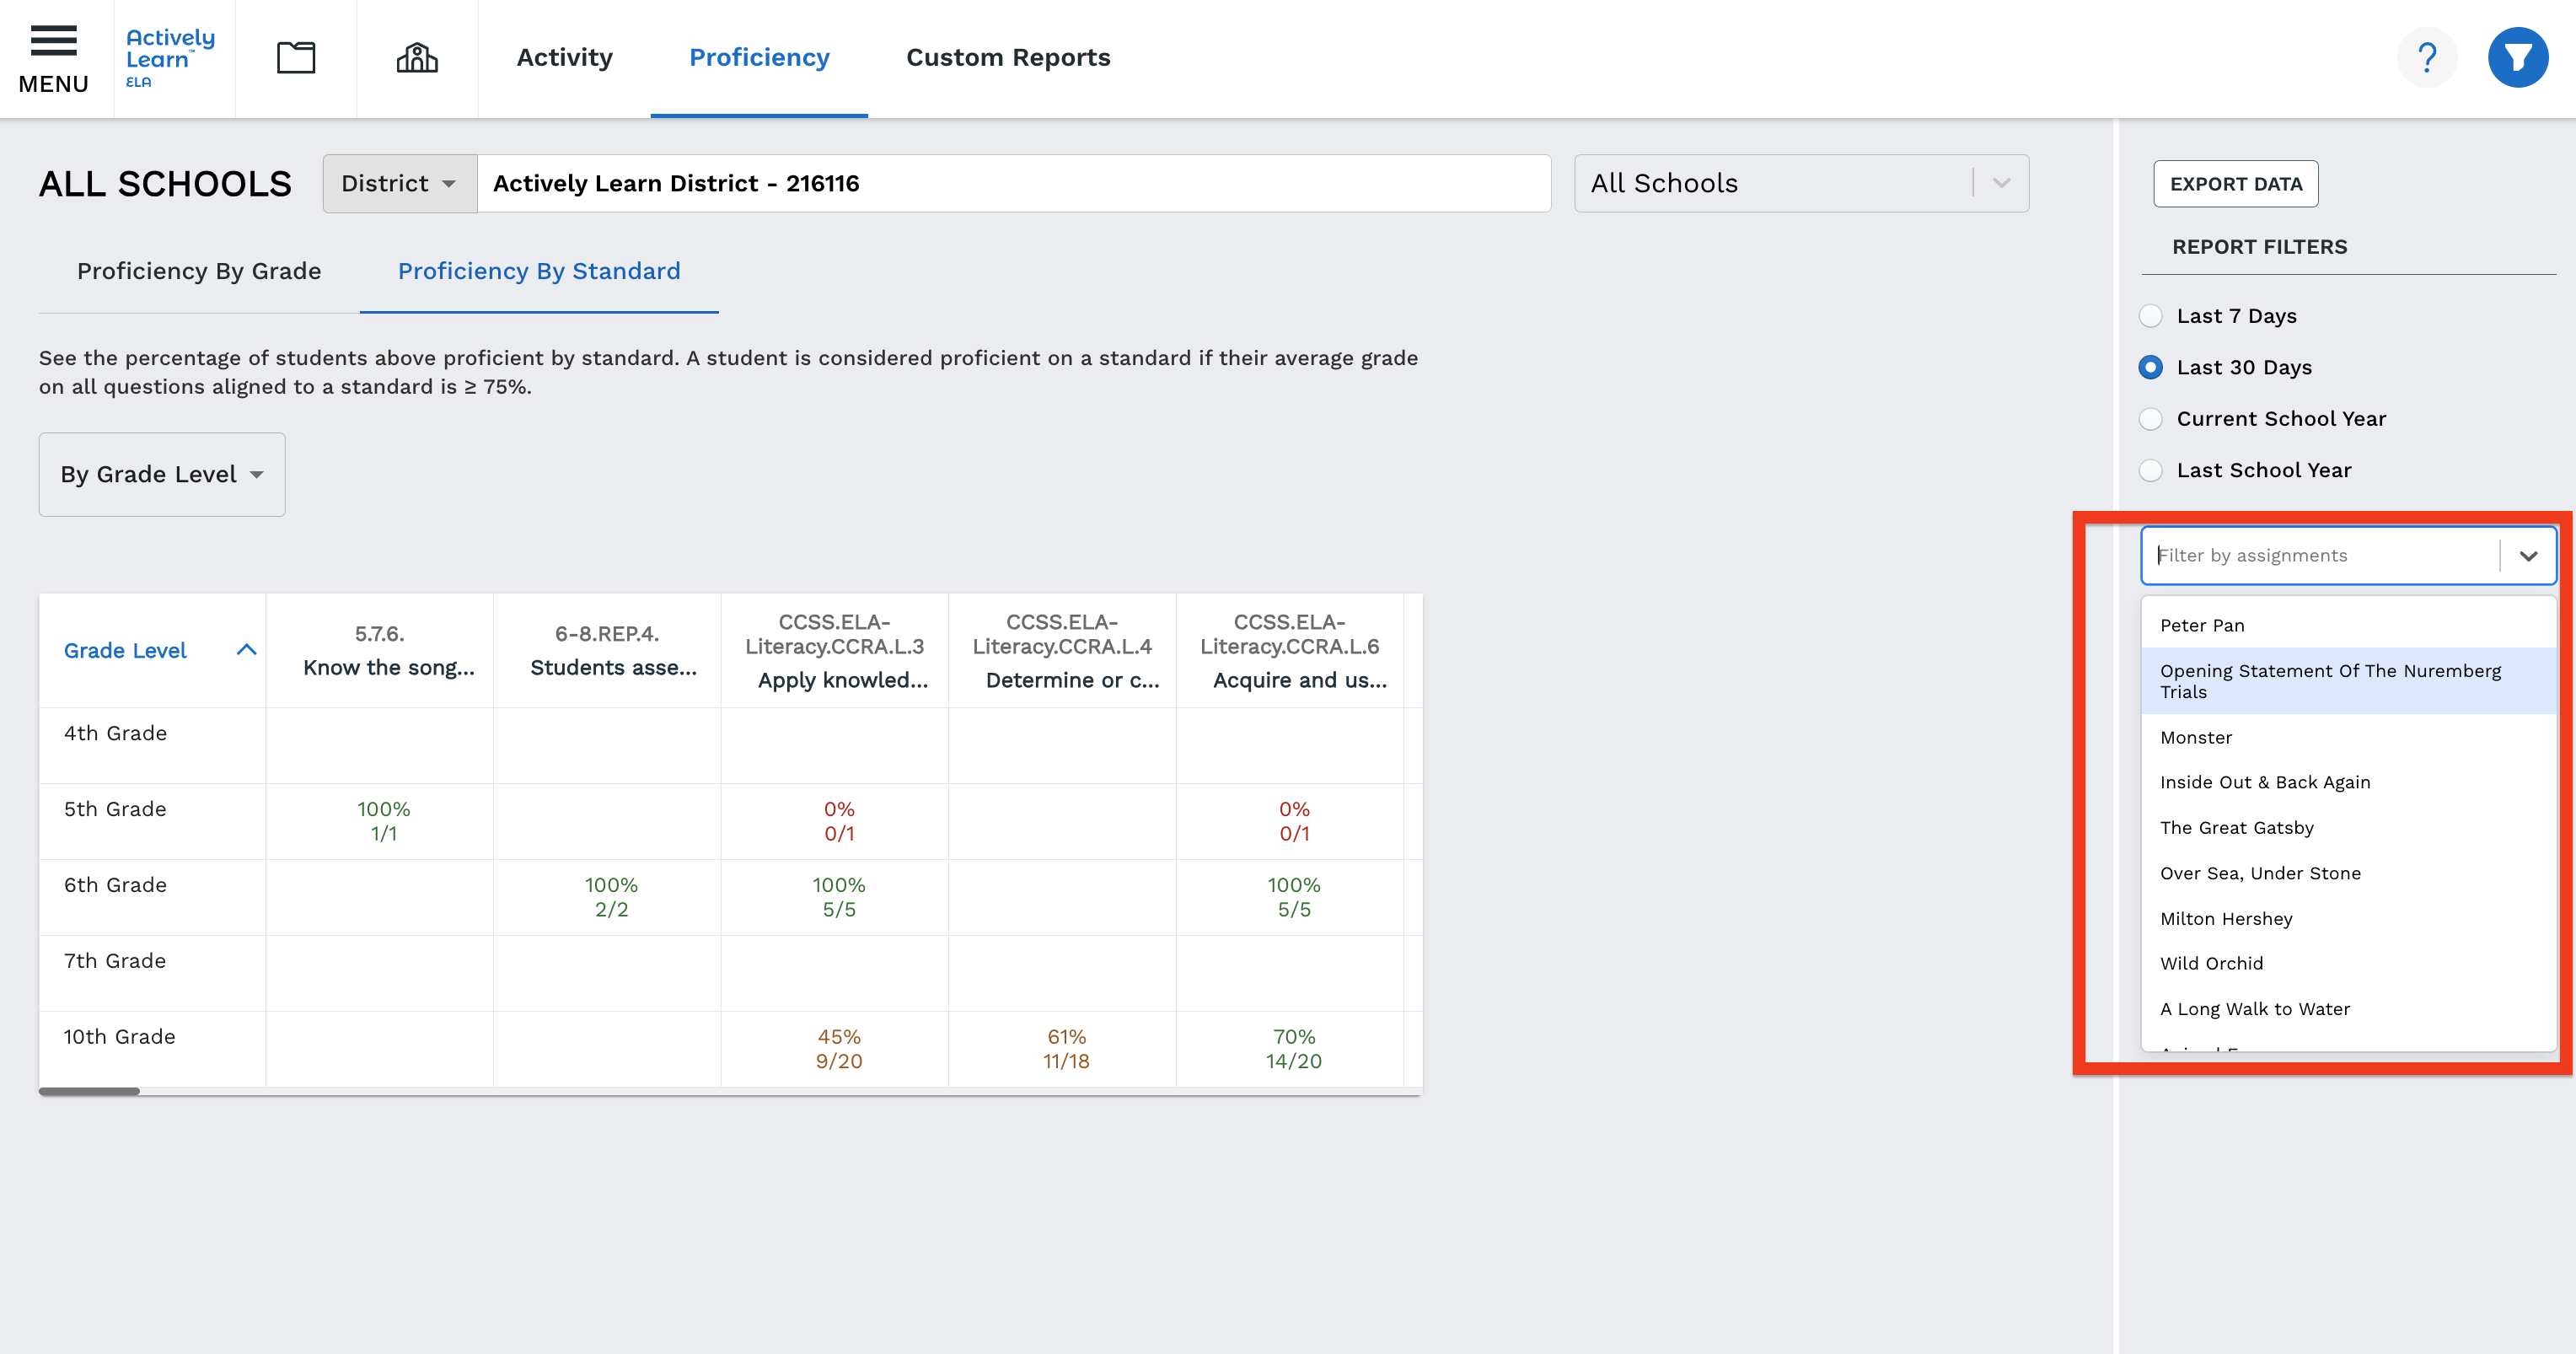The image size is (2576, 1354).
Task: Choose Wild Orchid assignment
Action: point(2348,963)
